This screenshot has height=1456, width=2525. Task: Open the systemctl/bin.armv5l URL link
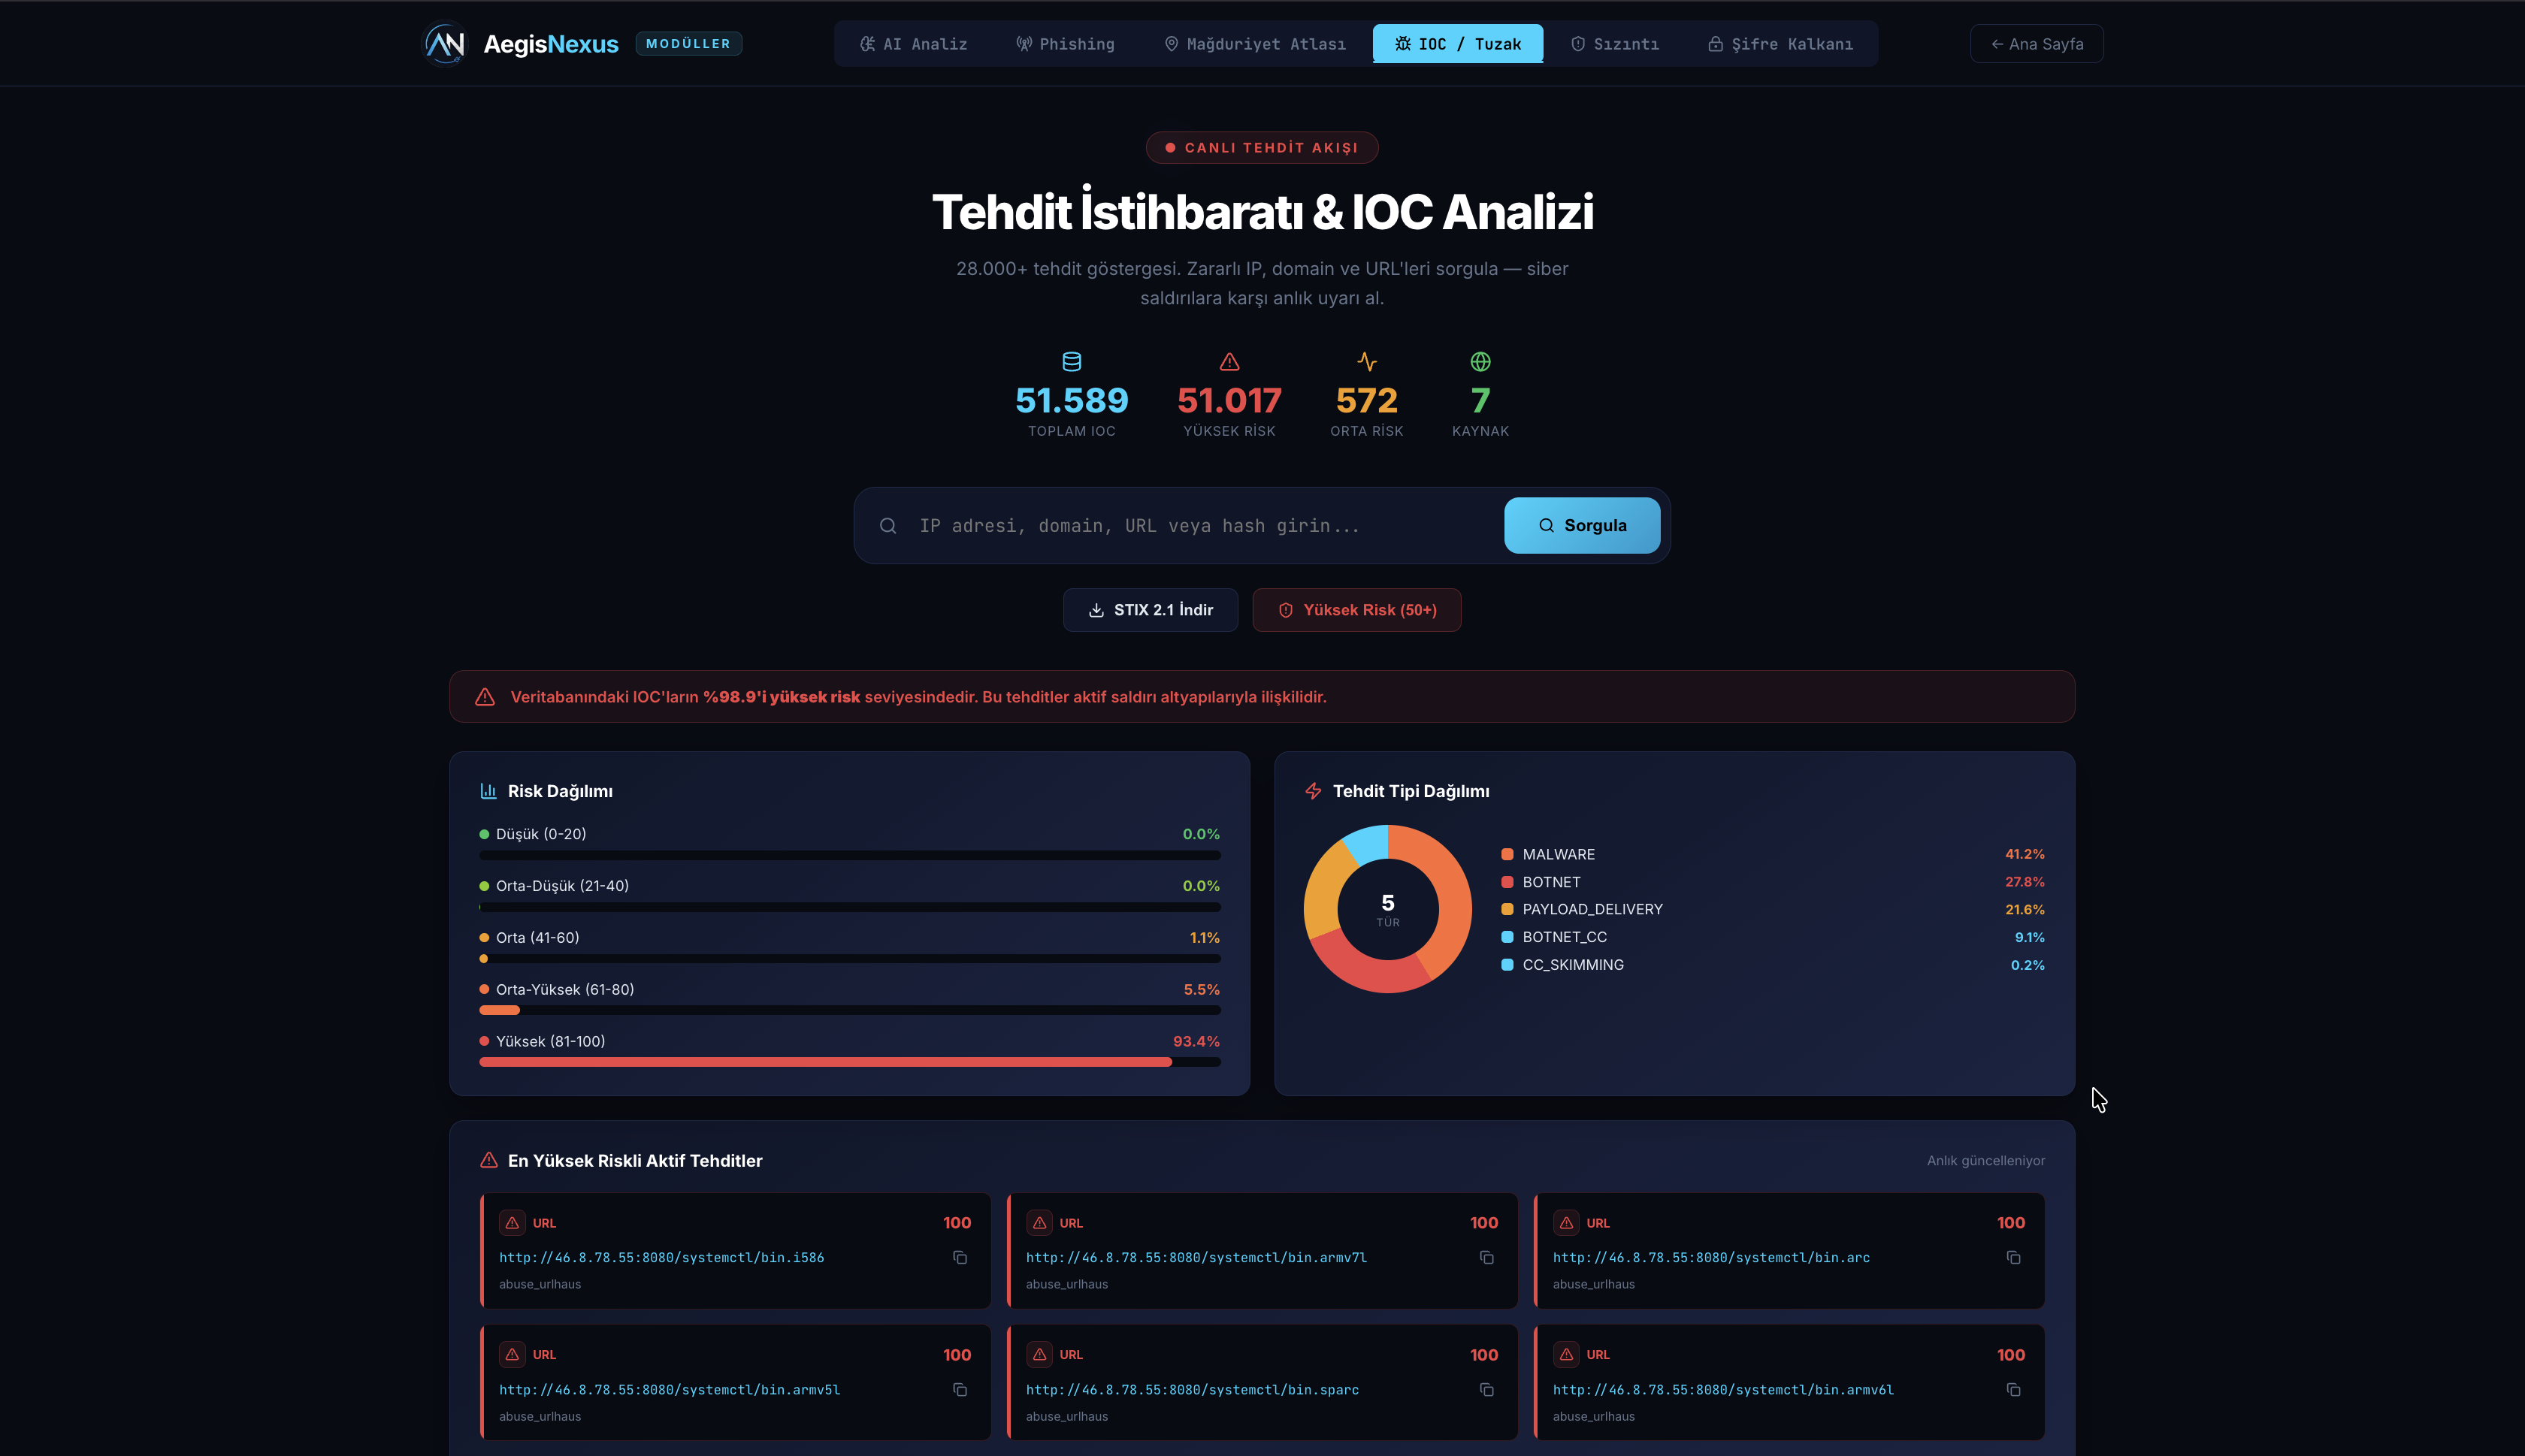pos(669,1390)
